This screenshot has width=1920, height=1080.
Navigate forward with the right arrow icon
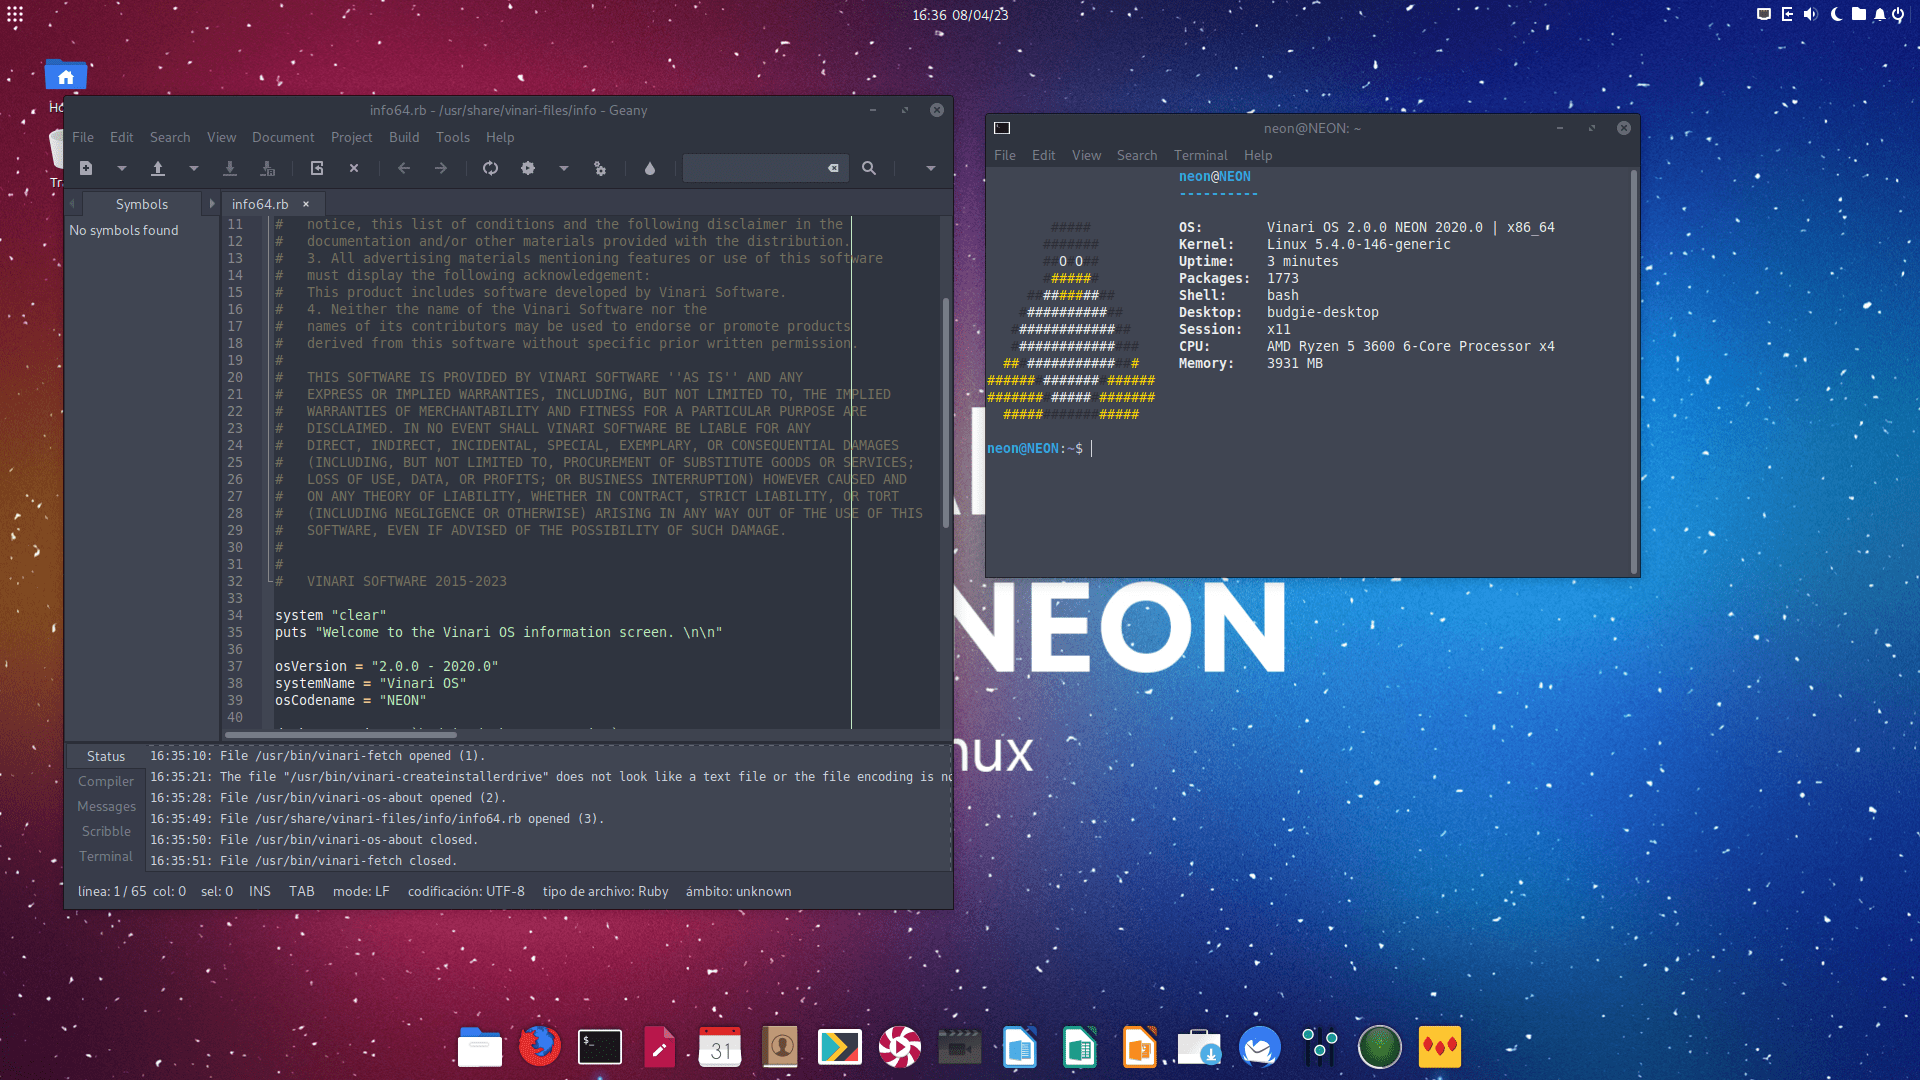coord(441,168)
